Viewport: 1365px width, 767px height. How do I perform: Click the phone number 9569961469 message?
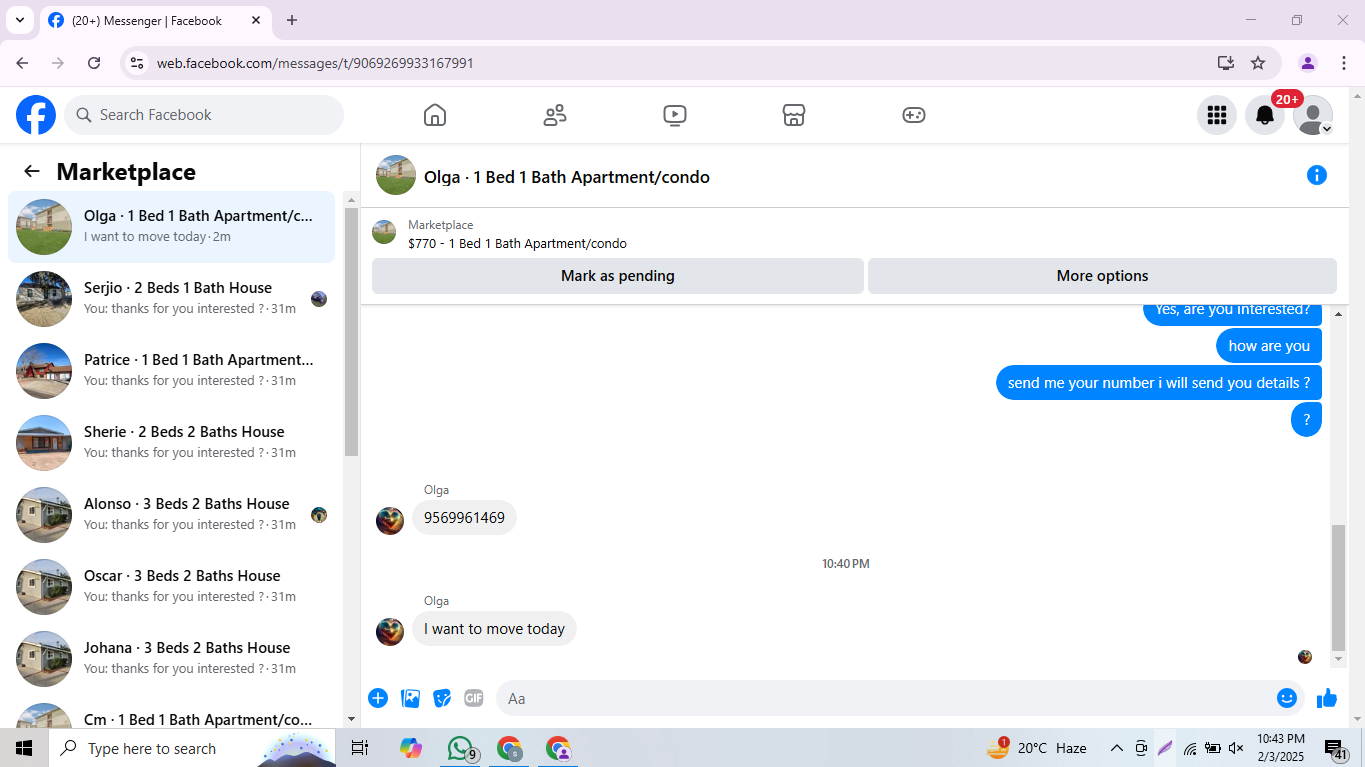click(x=464, y=518)
